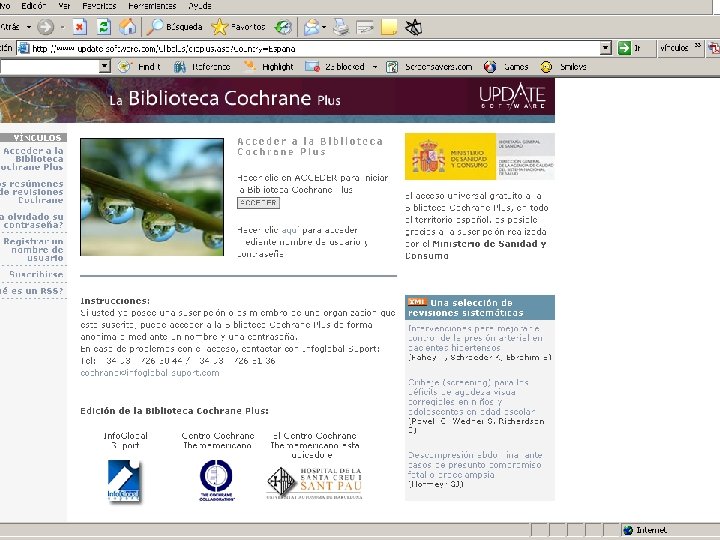Image resolution: width=720 pixels, height=540 pixels.
Task: Click the address bar URL field
Action: pyautogui.click(x=315, y=48)
